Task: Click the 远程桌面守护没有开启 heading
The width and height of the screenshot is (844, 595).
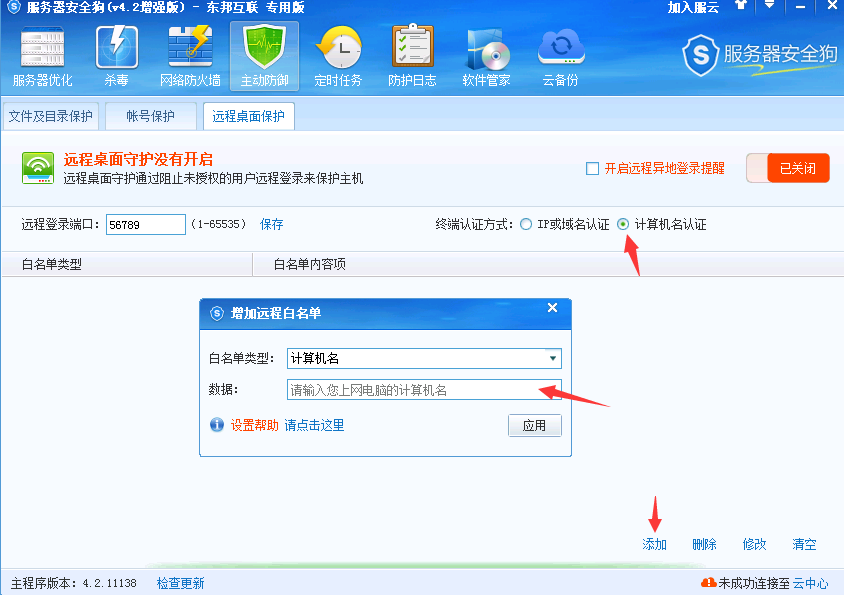Action: [138, 159]
